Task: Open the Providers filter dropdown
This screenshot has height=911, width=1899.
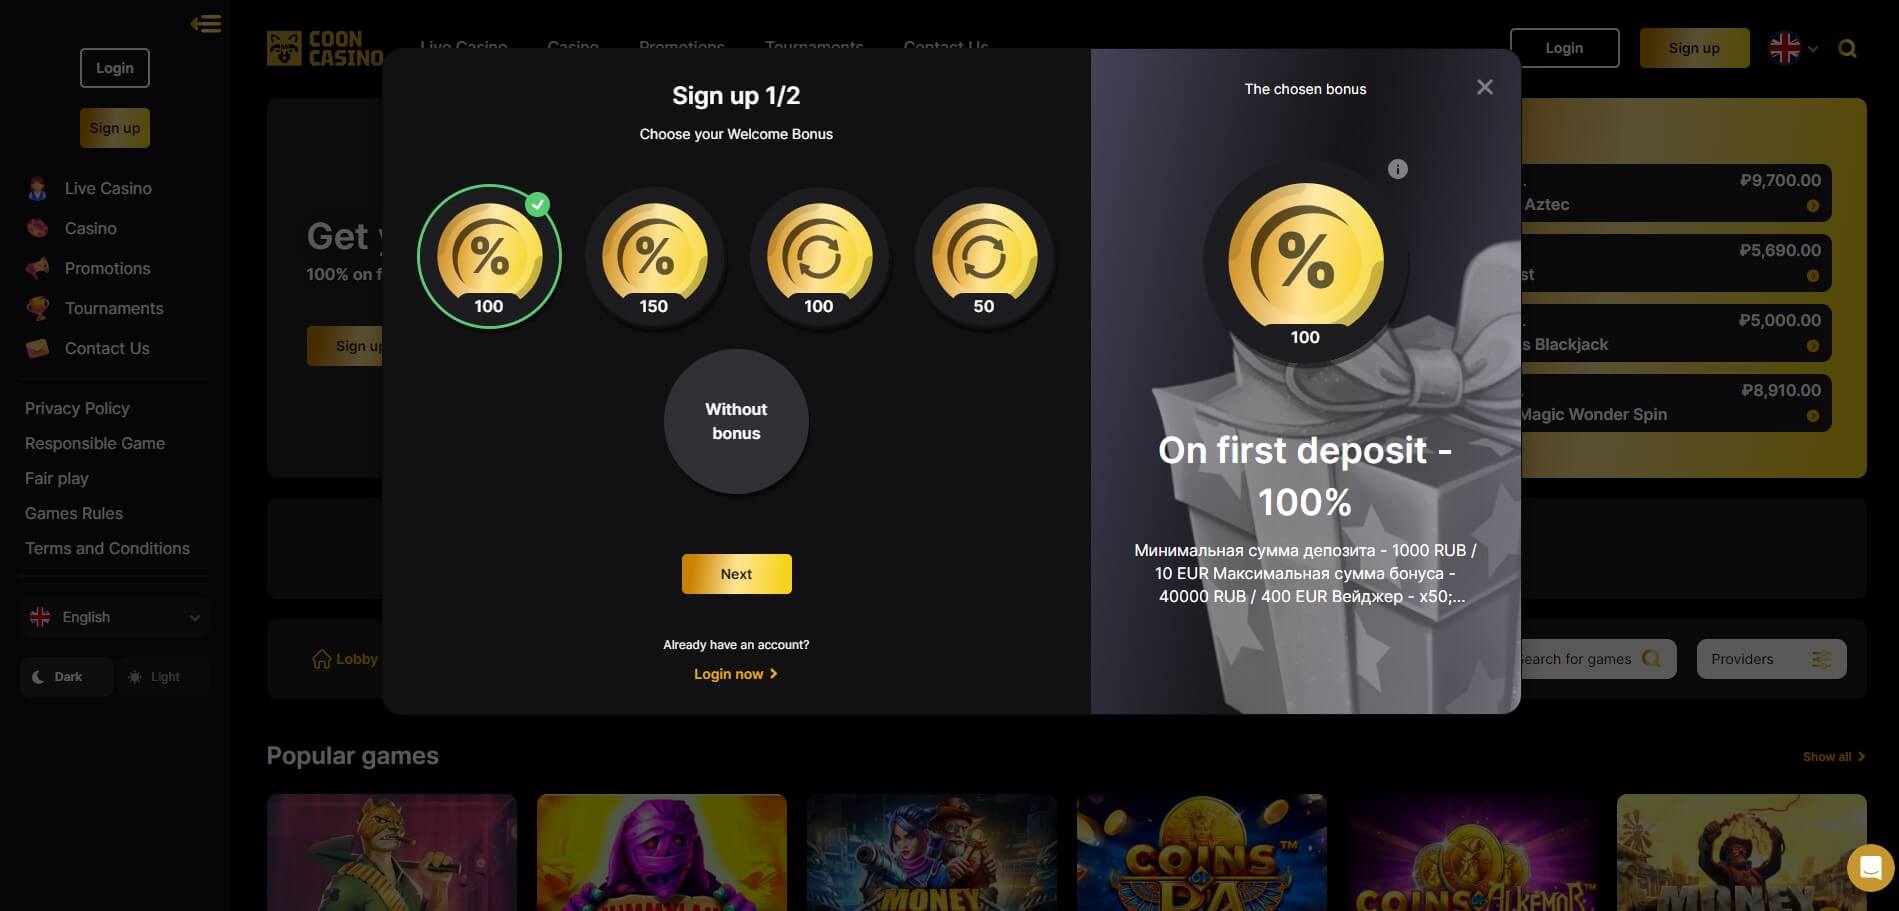Action: tap(1771, 659)
